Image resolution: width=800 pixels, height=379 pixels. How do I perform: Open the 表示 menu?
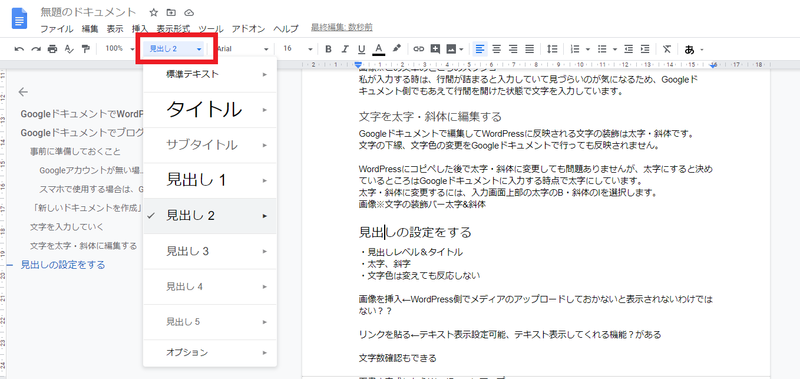click(115, 29)
